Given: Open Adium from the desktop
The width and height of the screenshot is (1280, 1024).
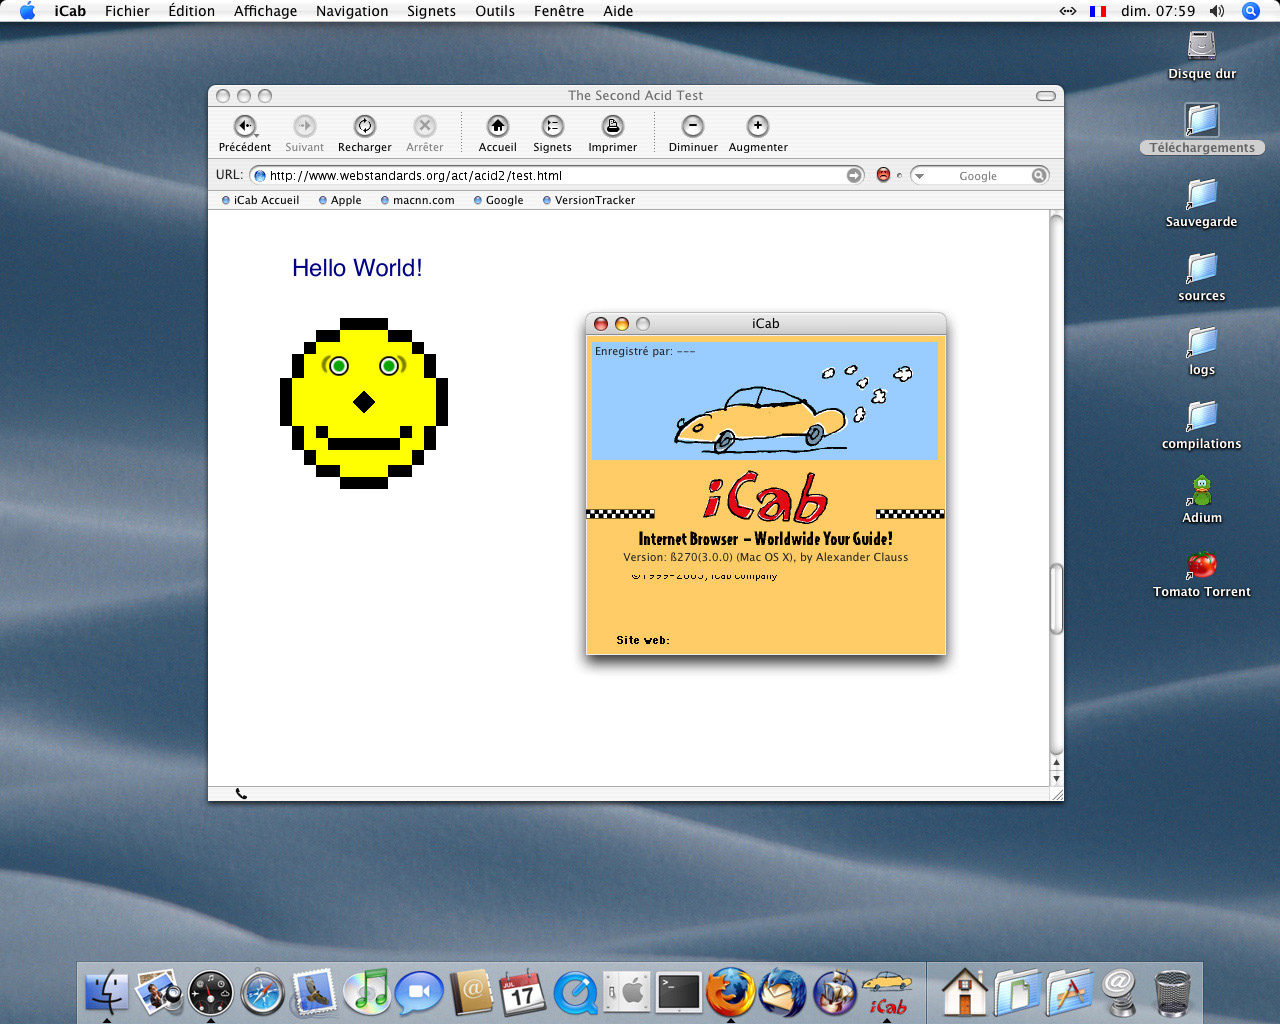Looking at the screenshot, I should click(1200, 492).
